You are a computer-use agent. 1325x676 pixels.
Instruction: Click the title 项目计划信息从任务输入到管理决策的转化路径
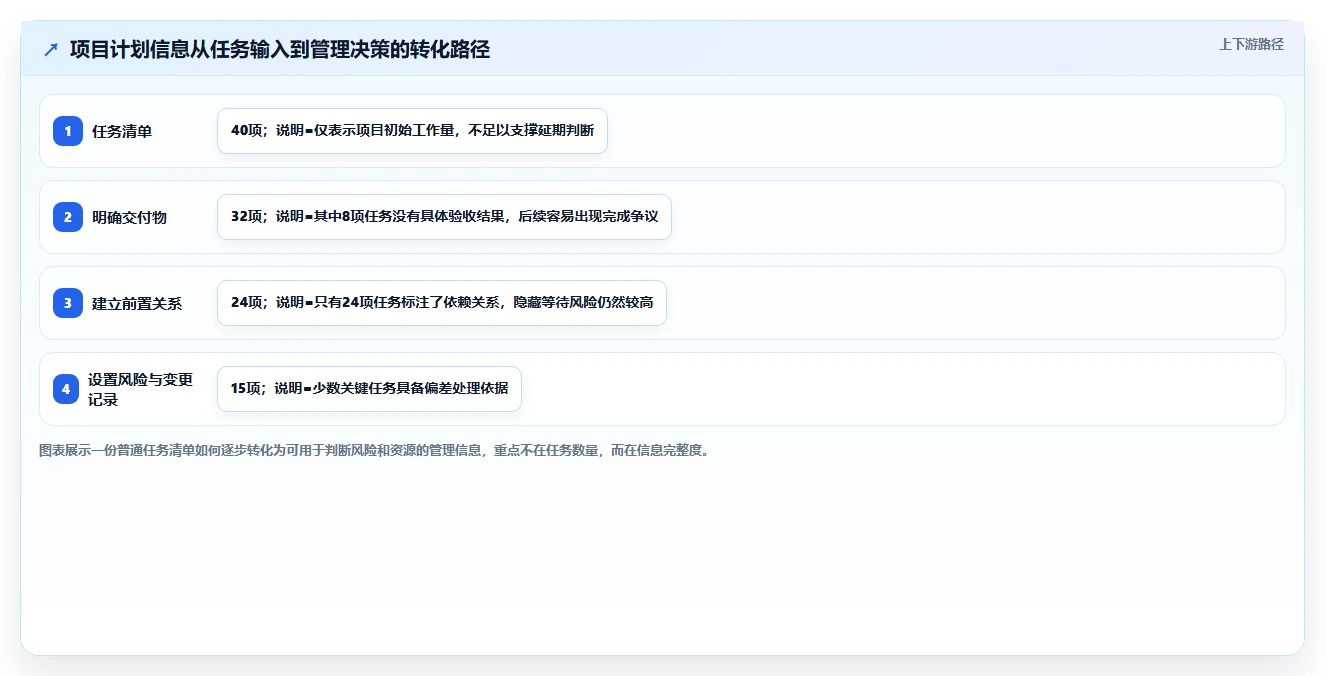(280, 49)
